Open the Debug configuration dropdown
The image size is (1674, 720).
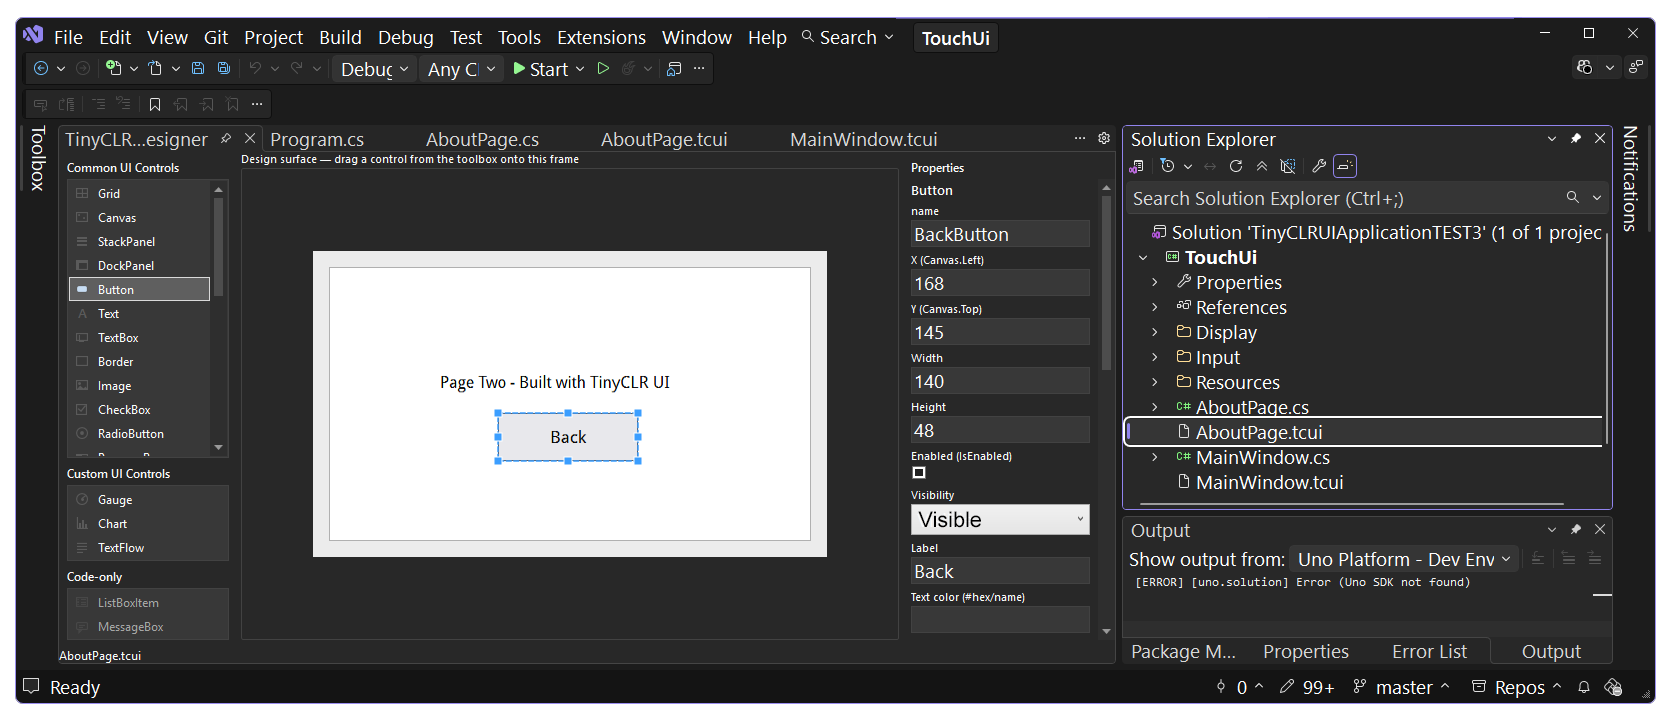[375, 69]
